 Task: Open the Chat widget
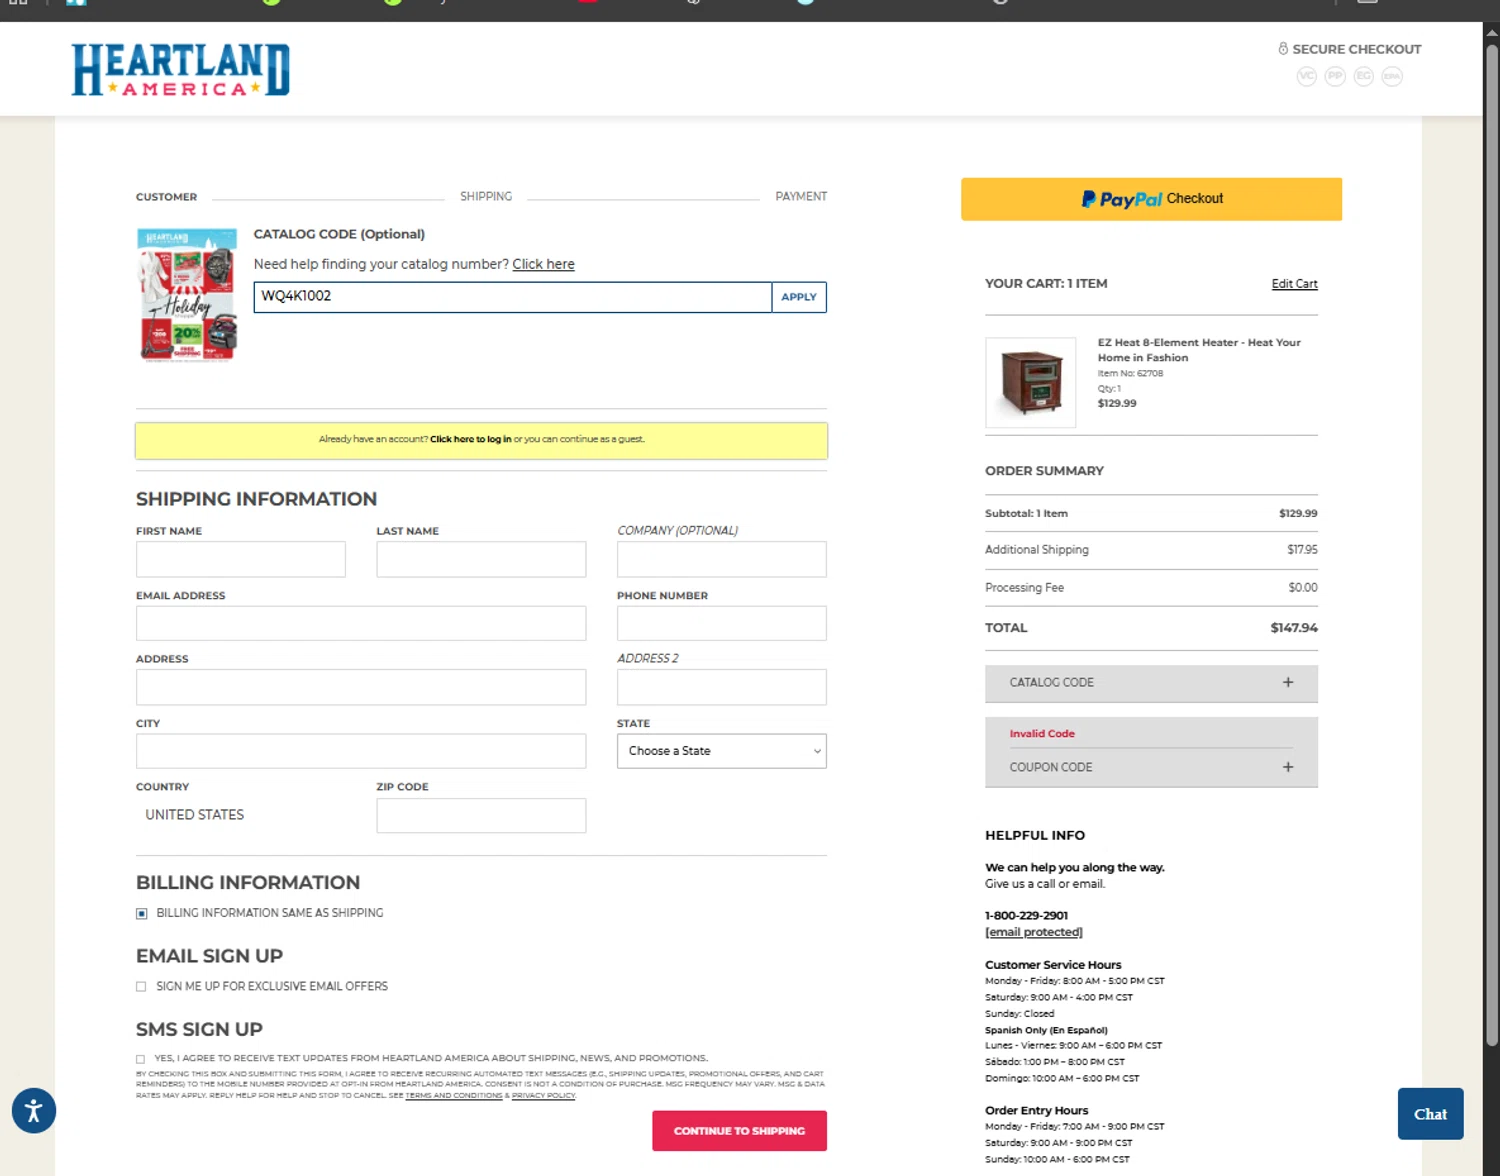[1430, 1114]
